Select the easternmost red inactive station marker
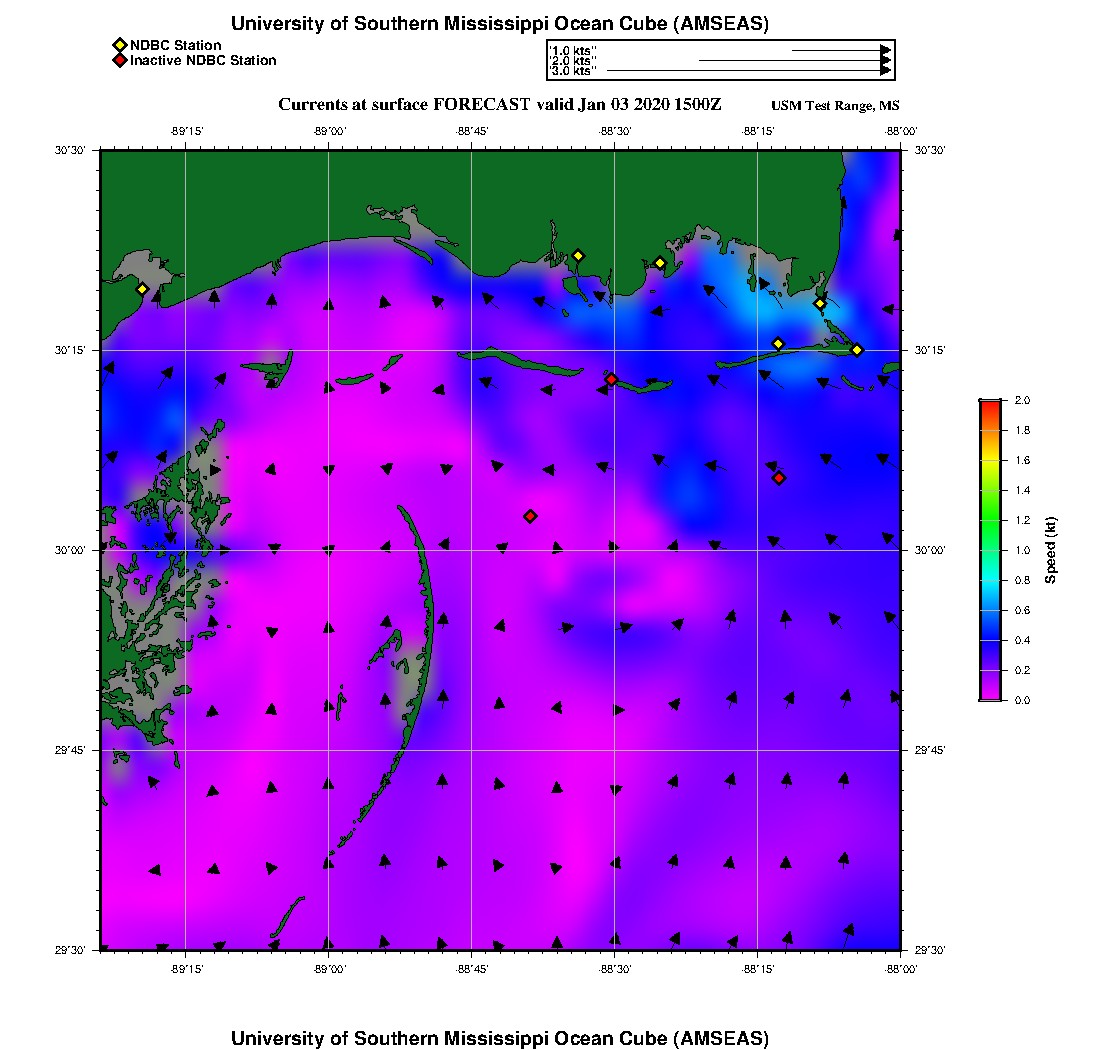Viewport: 1100px width, 1050px height. (x=779, y=478)
